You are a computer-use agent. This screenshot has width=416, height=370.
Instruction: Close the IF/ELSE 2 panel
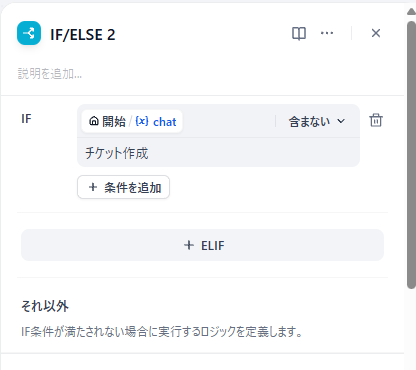(376, 33)
